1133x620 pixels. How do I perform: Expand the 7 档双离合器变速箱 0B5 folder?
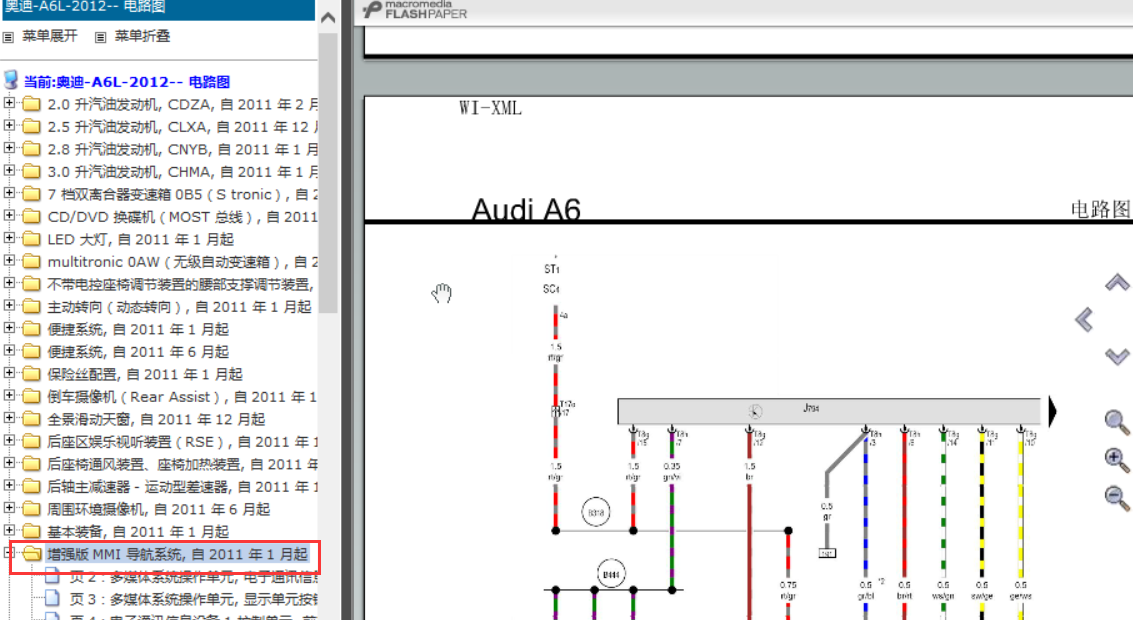click(9, 193)
